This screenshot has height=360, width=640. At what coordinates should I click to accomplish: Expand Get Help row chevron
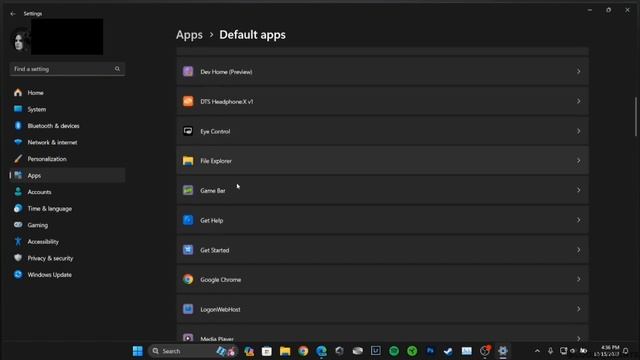click(x=578, y=220)
